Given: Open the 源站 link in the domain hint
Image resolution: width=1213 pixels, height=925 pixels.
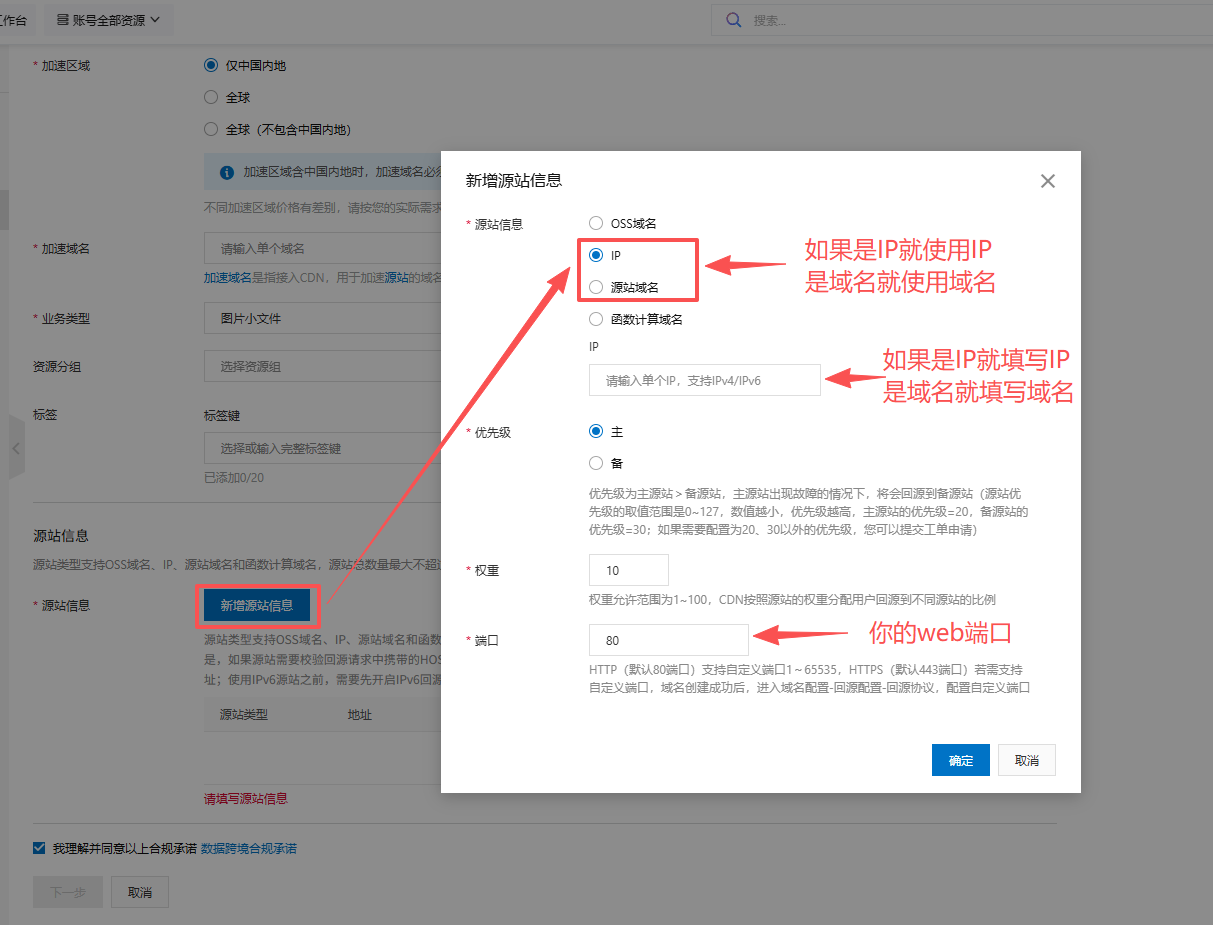Looking at the screenshot, I should 397,277.
